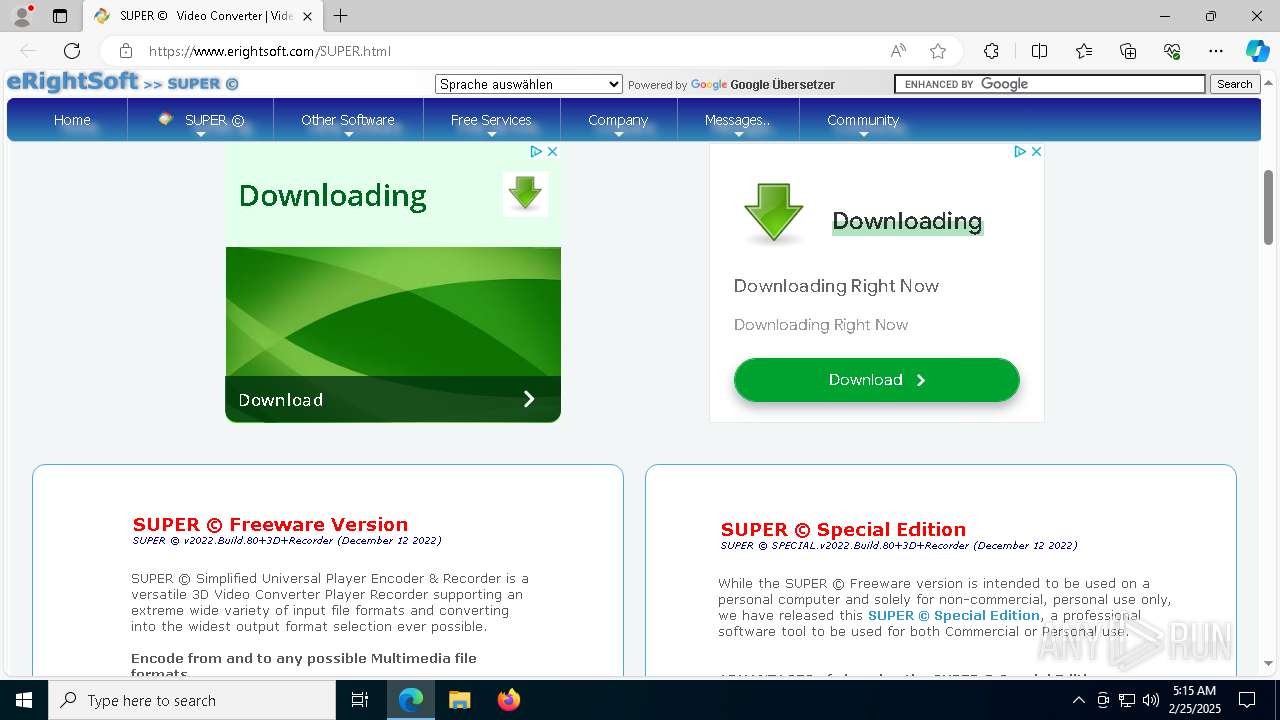Open Task View on taskbar

click(360, 700)
